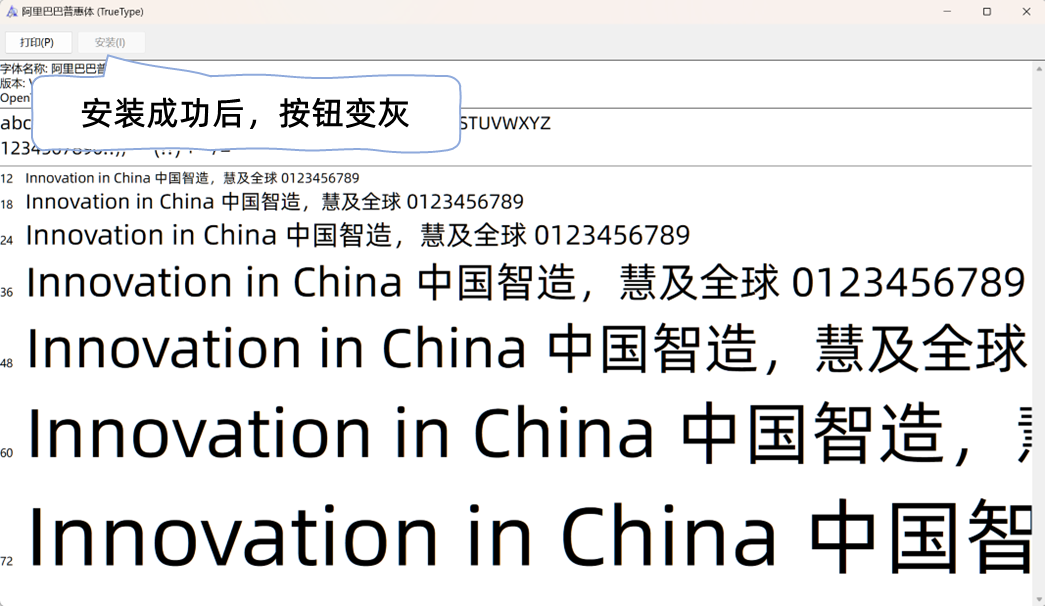This screenshot has width=1045, height=606.
Task: Click the font viewer icon in title bar
Action: (x=10, y=11)
